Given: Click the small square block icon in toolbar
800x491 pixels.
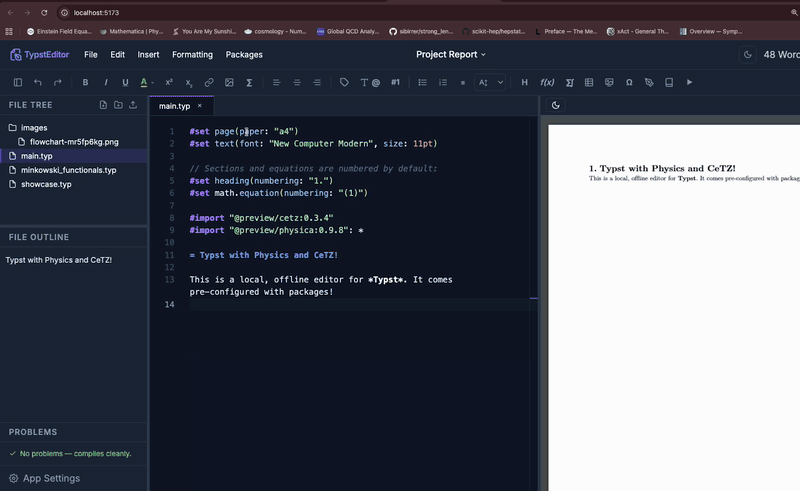Looking at the screenshot, I should tap(463, 83).
